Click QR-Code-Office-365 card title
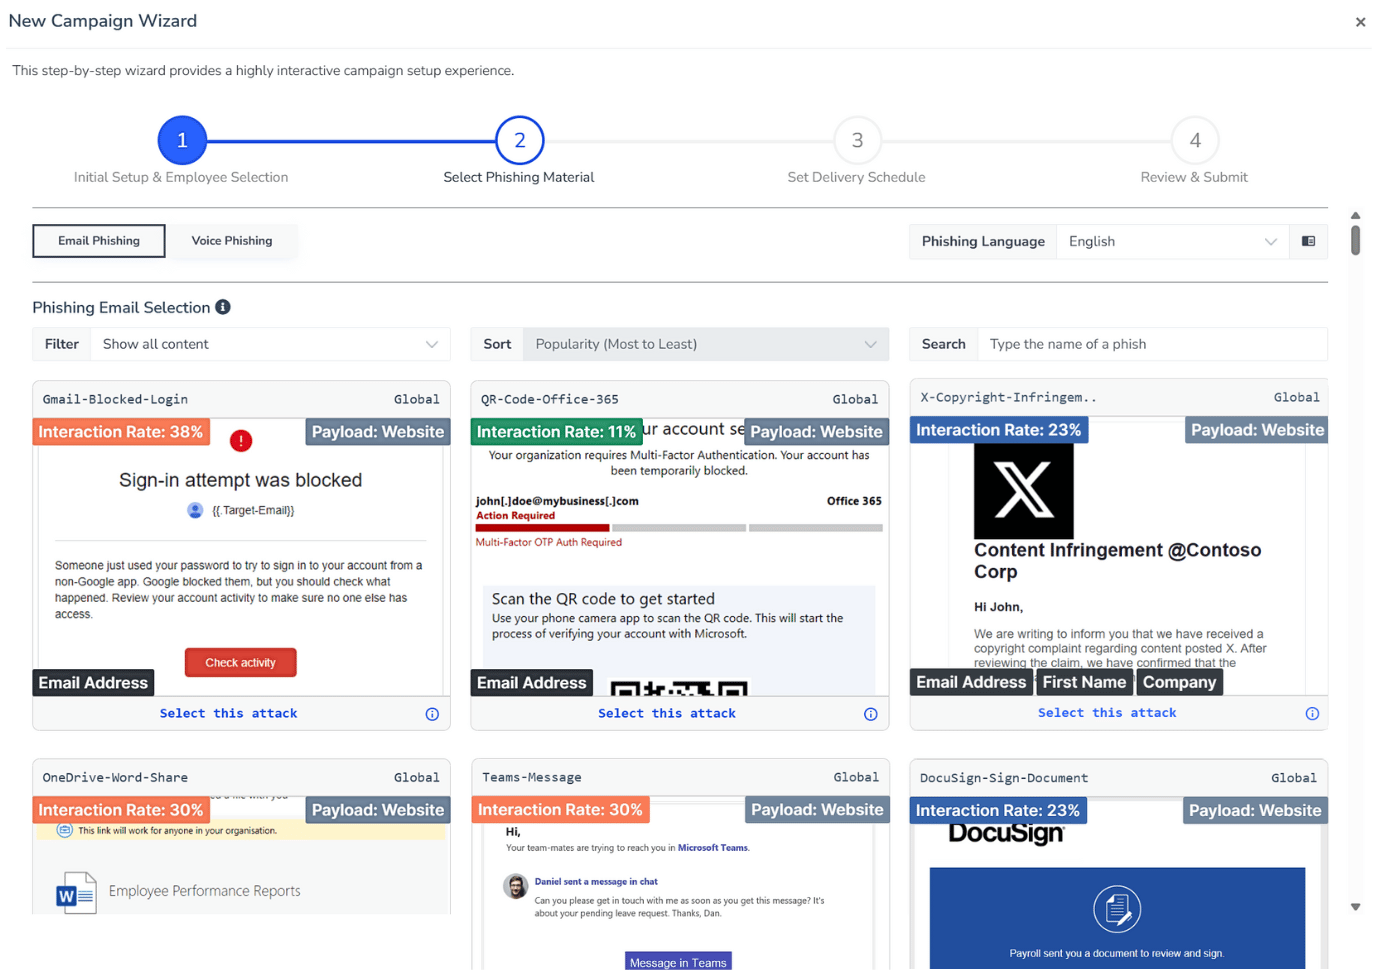Screen dimensions: 1380x980 (x=550, y=399)
